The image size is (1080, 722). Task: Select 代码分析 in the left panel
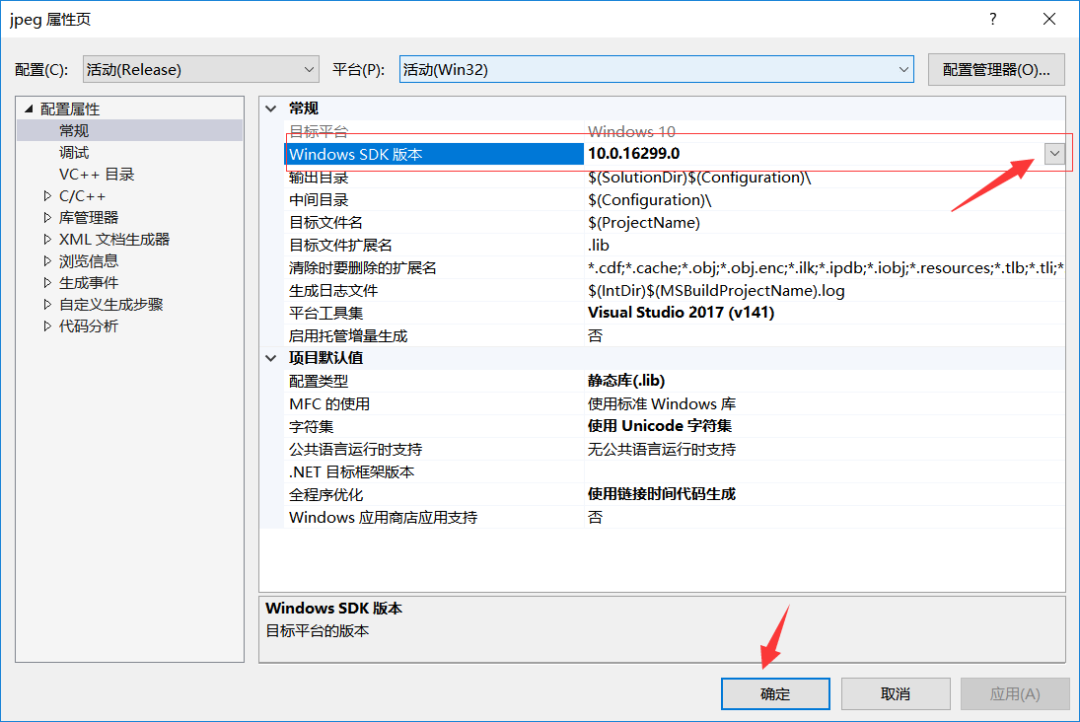click(x=83, y=325)
